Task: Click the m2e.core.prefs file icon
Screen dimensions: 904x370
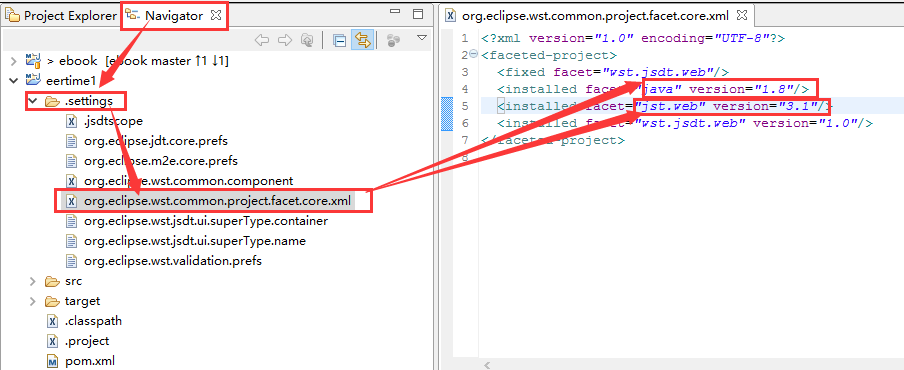Action: (71, 161)
